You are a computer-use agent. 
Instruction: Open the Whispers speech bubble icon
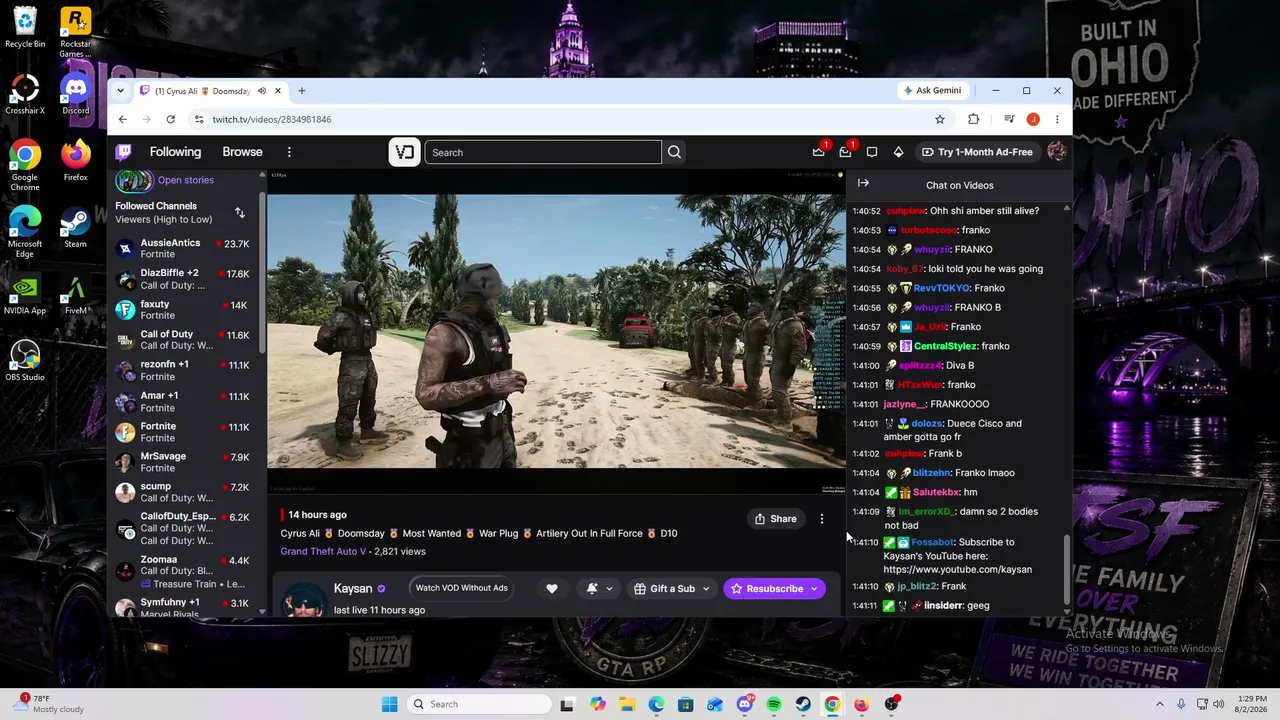(x=872, y=152)
